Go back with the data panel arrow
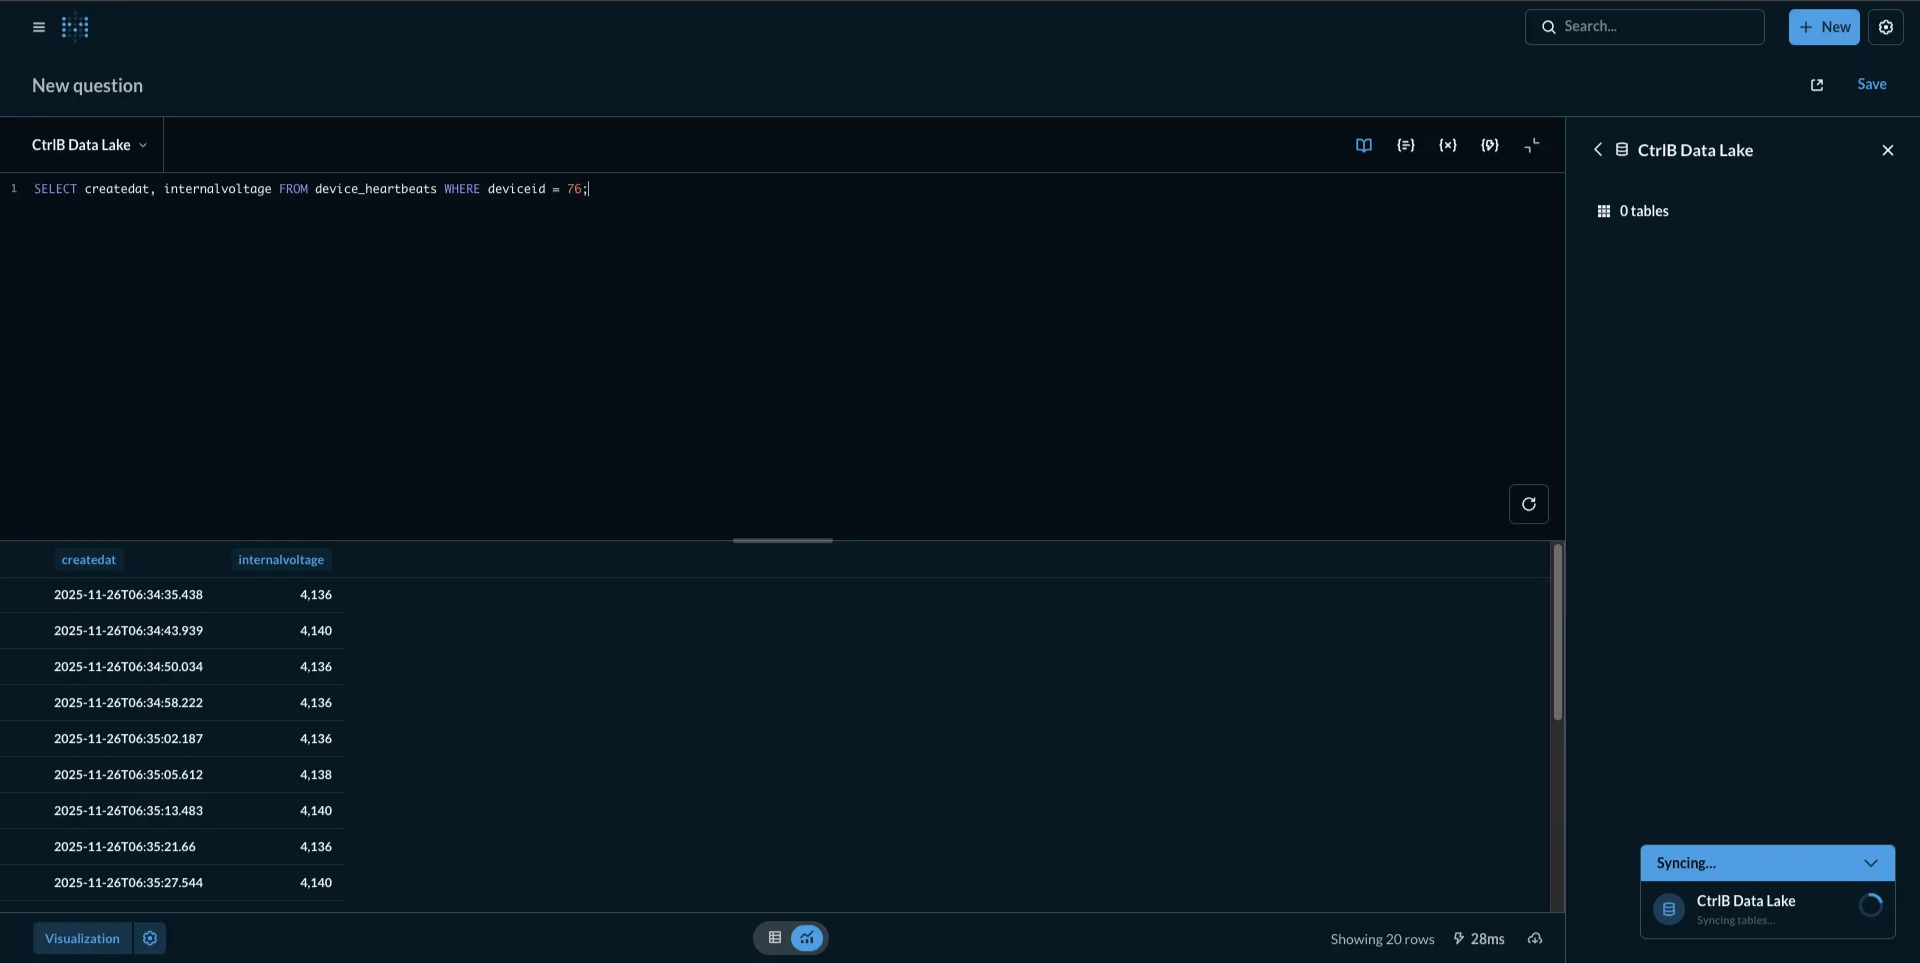The width and height of the screenshot is (1920, 963). [1597, 149]
